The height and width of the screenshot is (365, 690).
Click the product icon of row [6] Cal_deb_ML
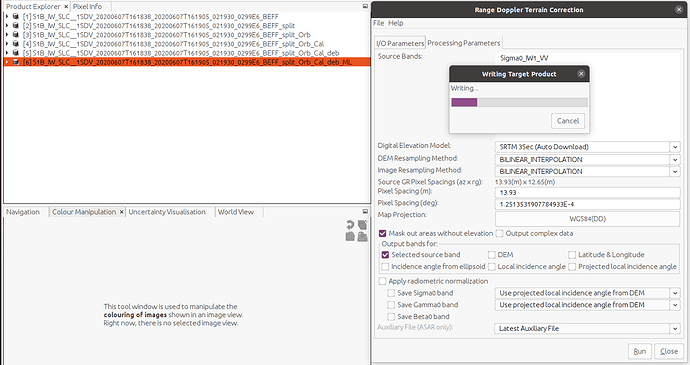coord(16,62)
